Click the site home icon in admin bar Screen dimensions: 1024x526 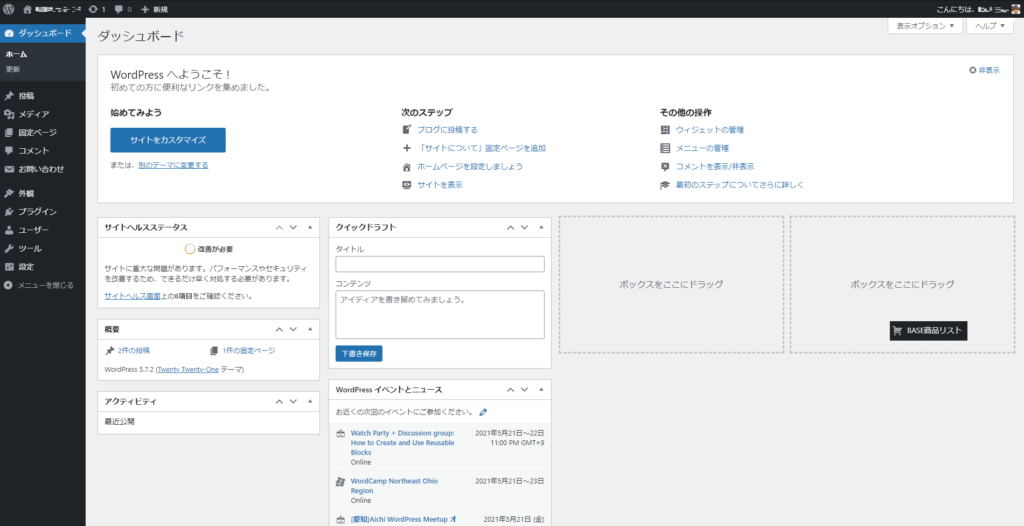click(27, 9)
